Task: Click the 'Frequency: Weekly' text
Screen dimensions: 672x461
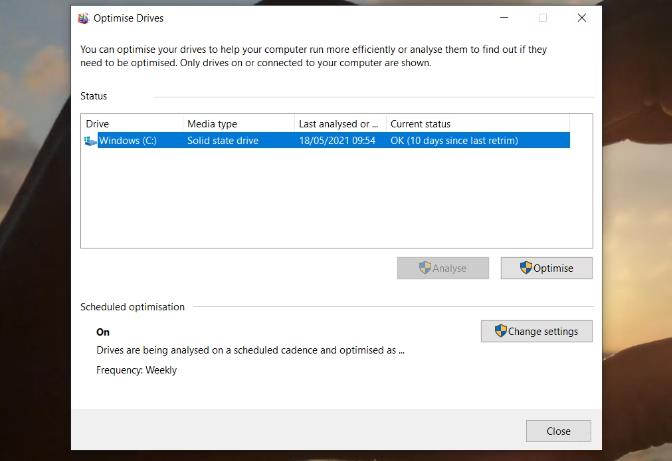Action: pos(136,370)
